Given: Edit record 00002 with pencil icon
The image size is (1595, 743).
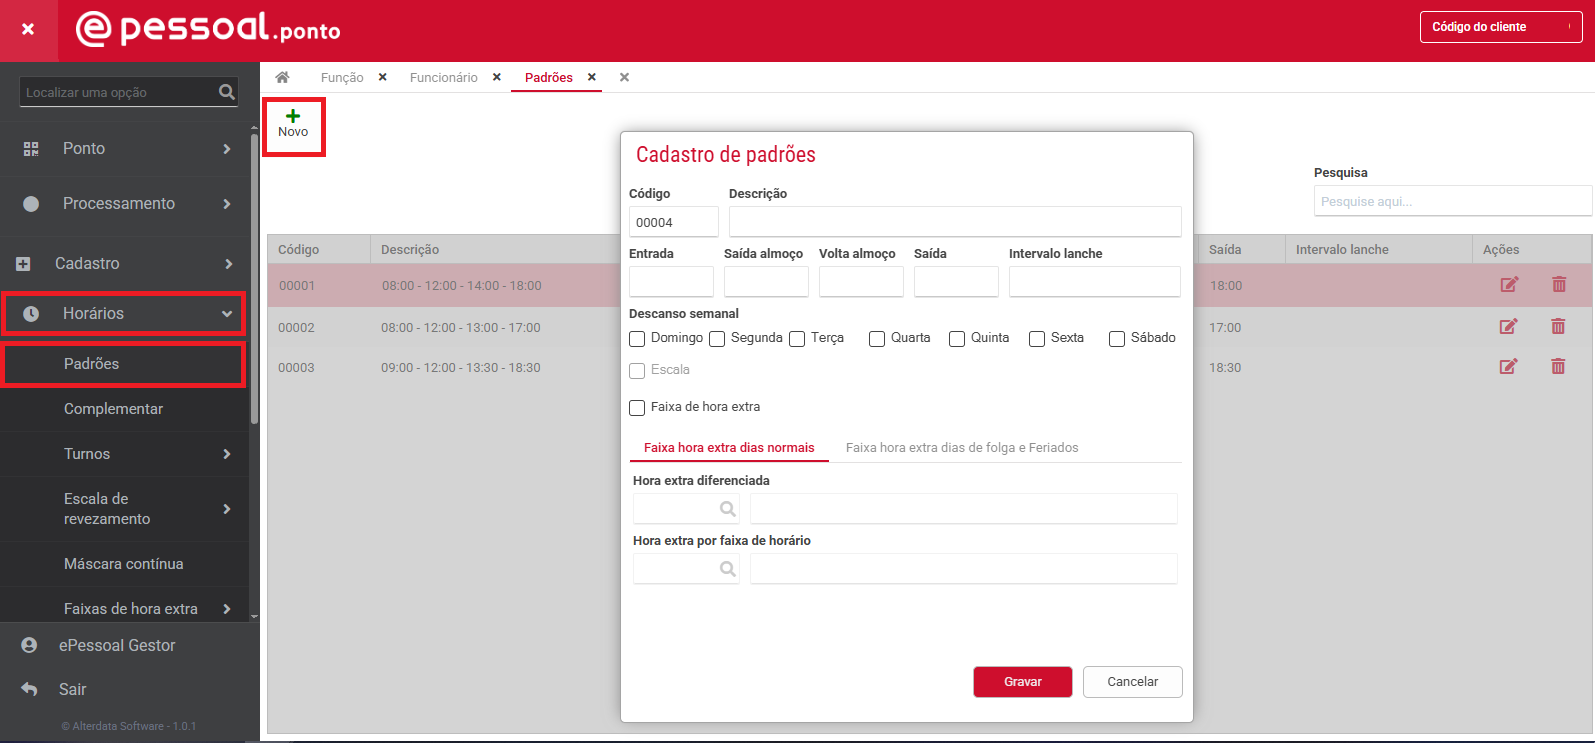Looking at the screenshot, I should 1509,326.
